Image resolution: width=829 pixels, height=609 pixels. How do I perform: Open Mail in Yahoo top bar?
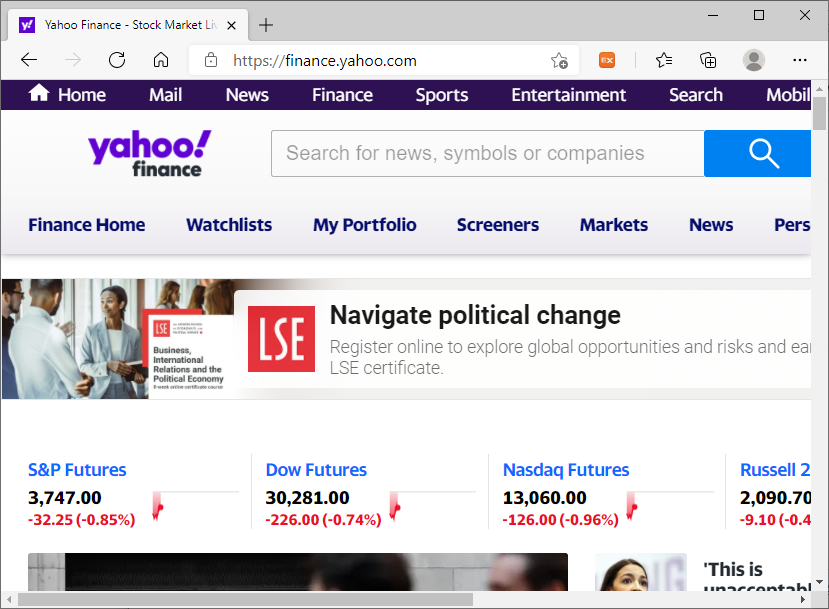165,95
